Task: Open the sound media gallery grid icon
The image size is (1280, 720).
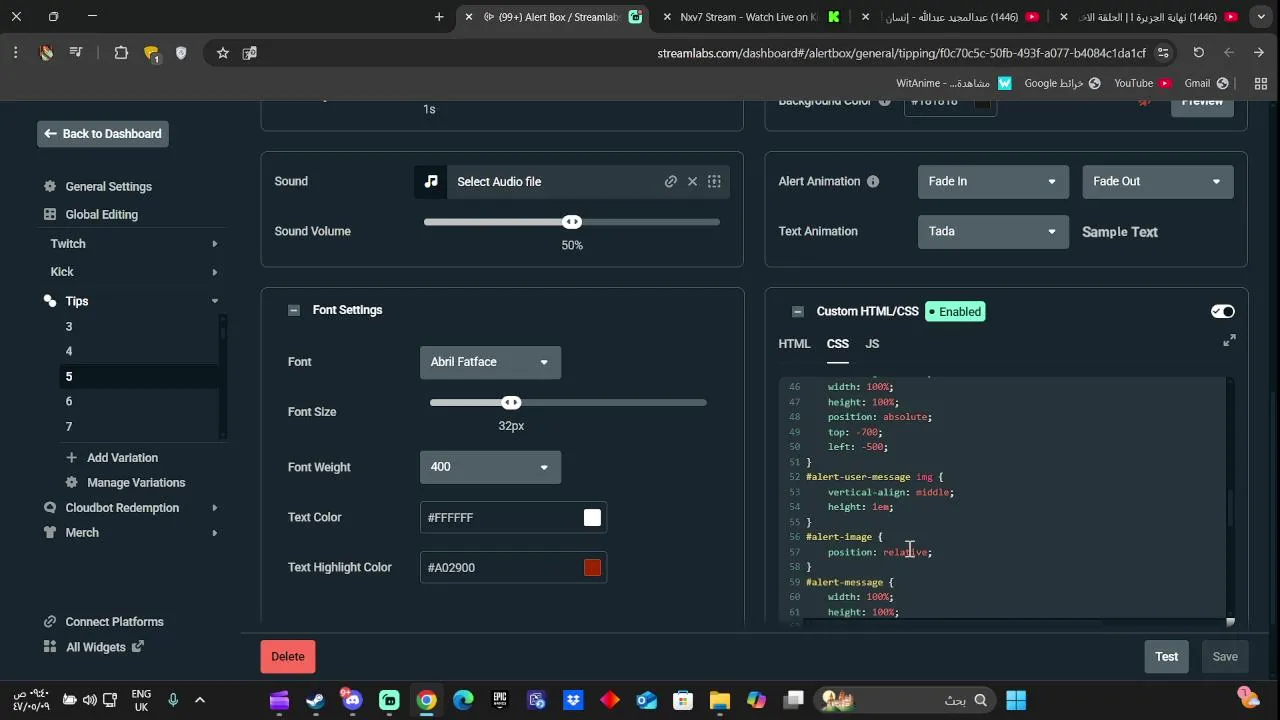Action: tap(714, 181)
